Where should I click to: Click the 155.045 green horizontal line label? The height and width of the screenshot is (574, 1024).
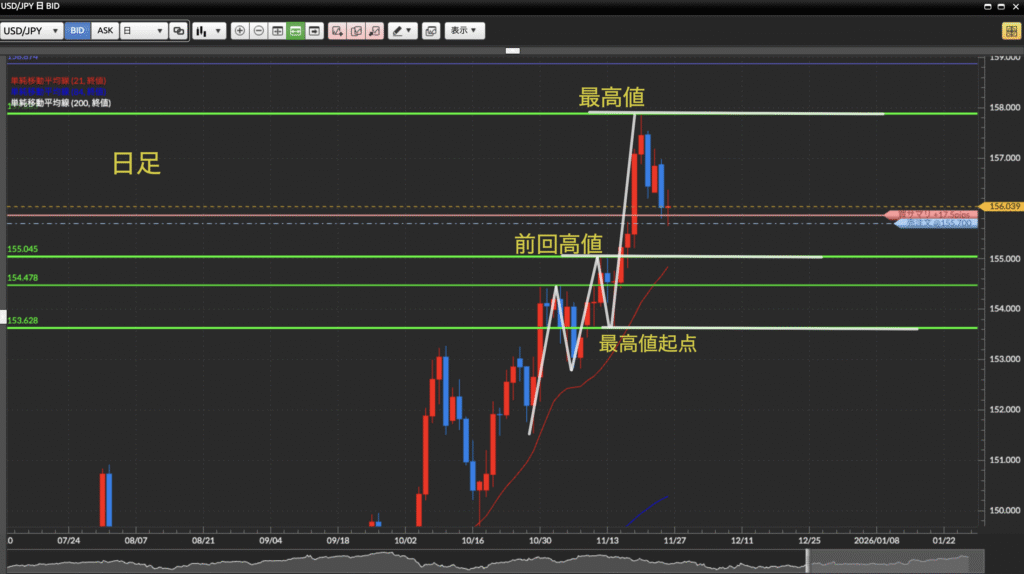[23, 249]
